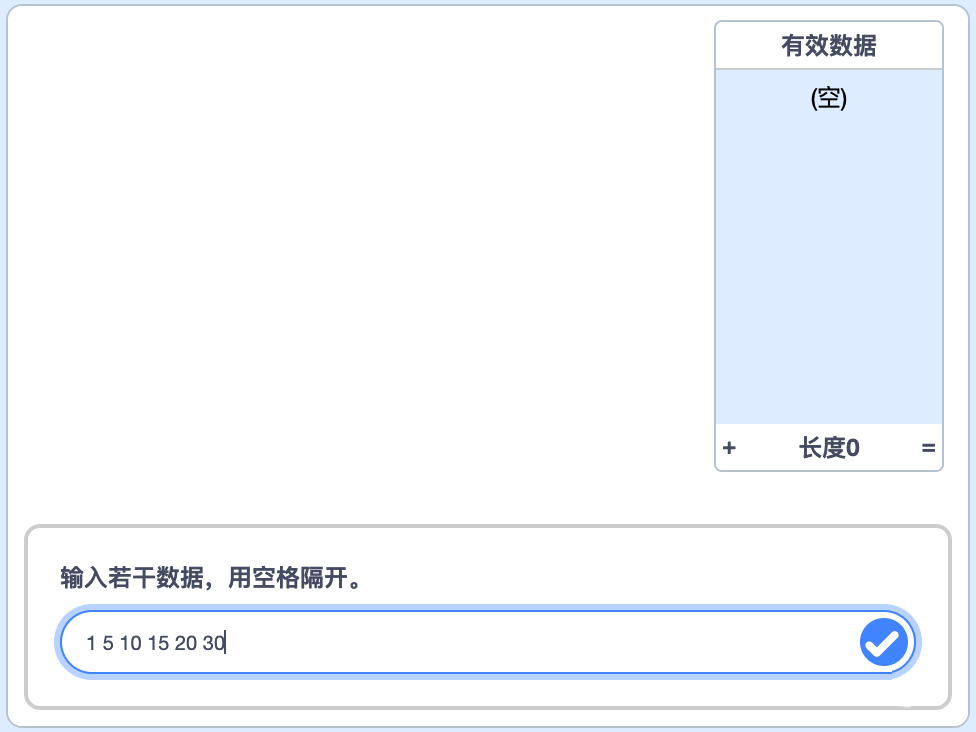Click the footer bar of the list monitor
This screenshot has width=976, height=732.
pos(828,448)
